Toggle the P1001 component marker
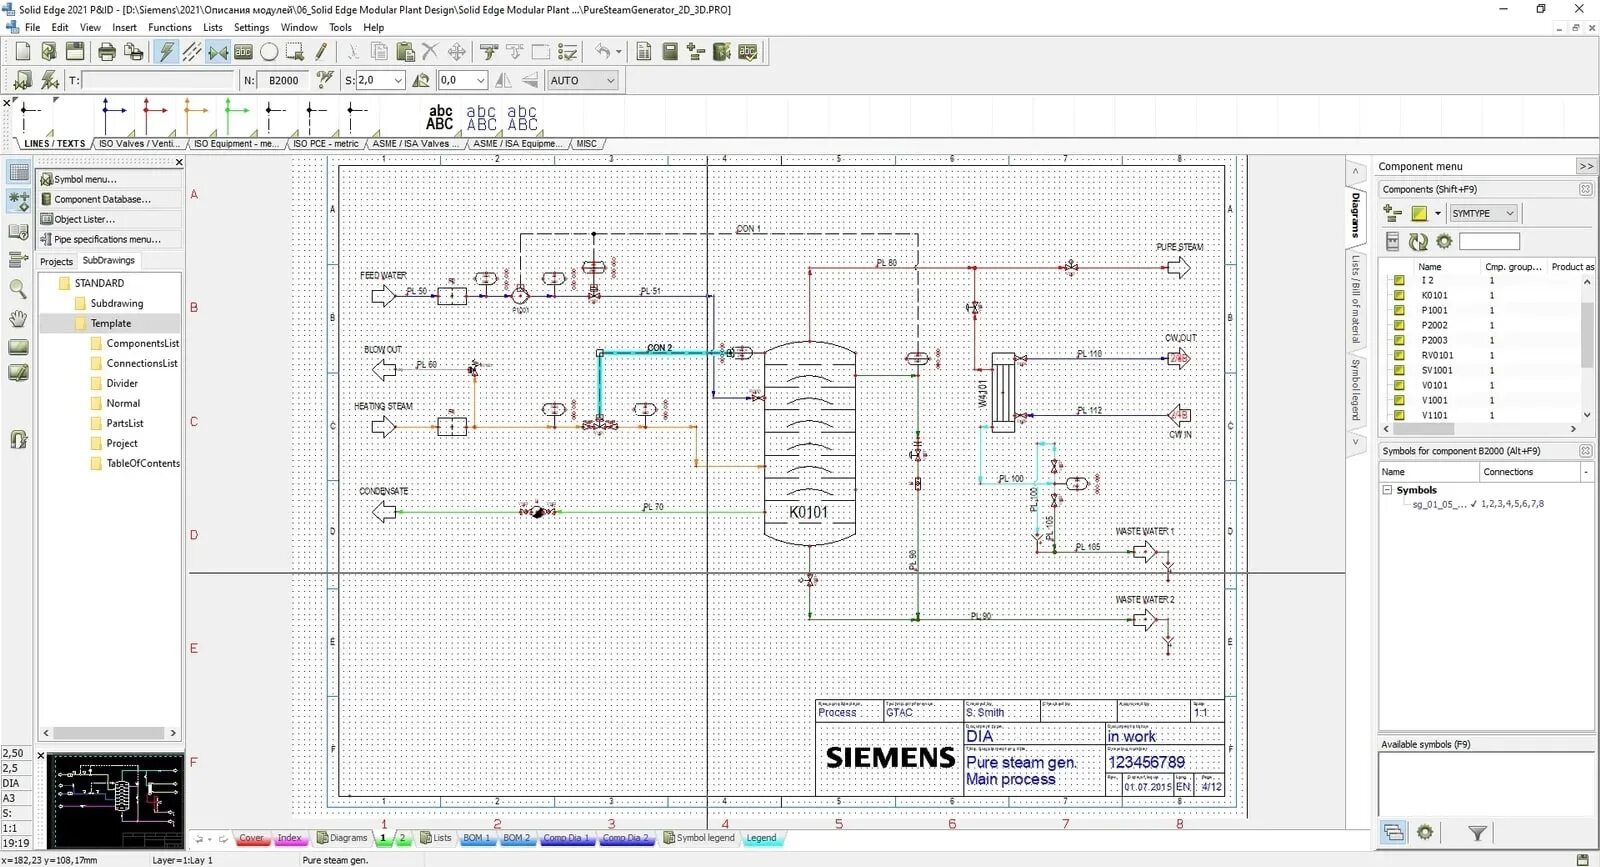This screenshot has height=867, width=1600. 1399,310
